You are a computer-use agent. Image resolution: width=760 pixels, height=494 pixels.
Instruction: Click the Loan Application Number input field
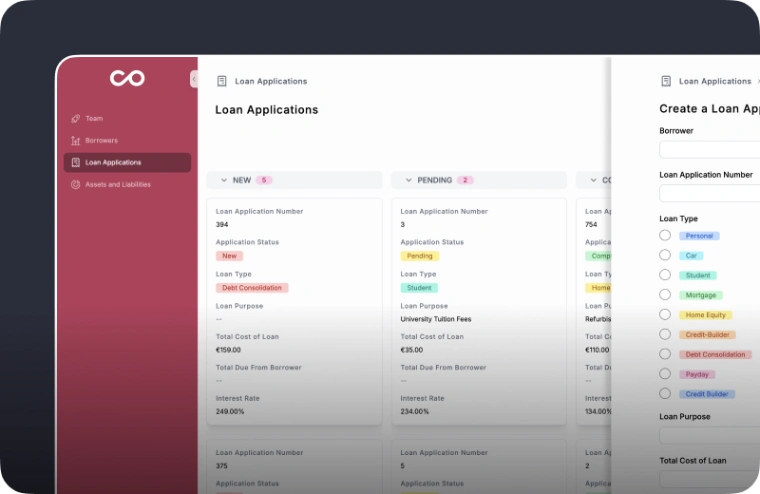(x=710, y=193)
